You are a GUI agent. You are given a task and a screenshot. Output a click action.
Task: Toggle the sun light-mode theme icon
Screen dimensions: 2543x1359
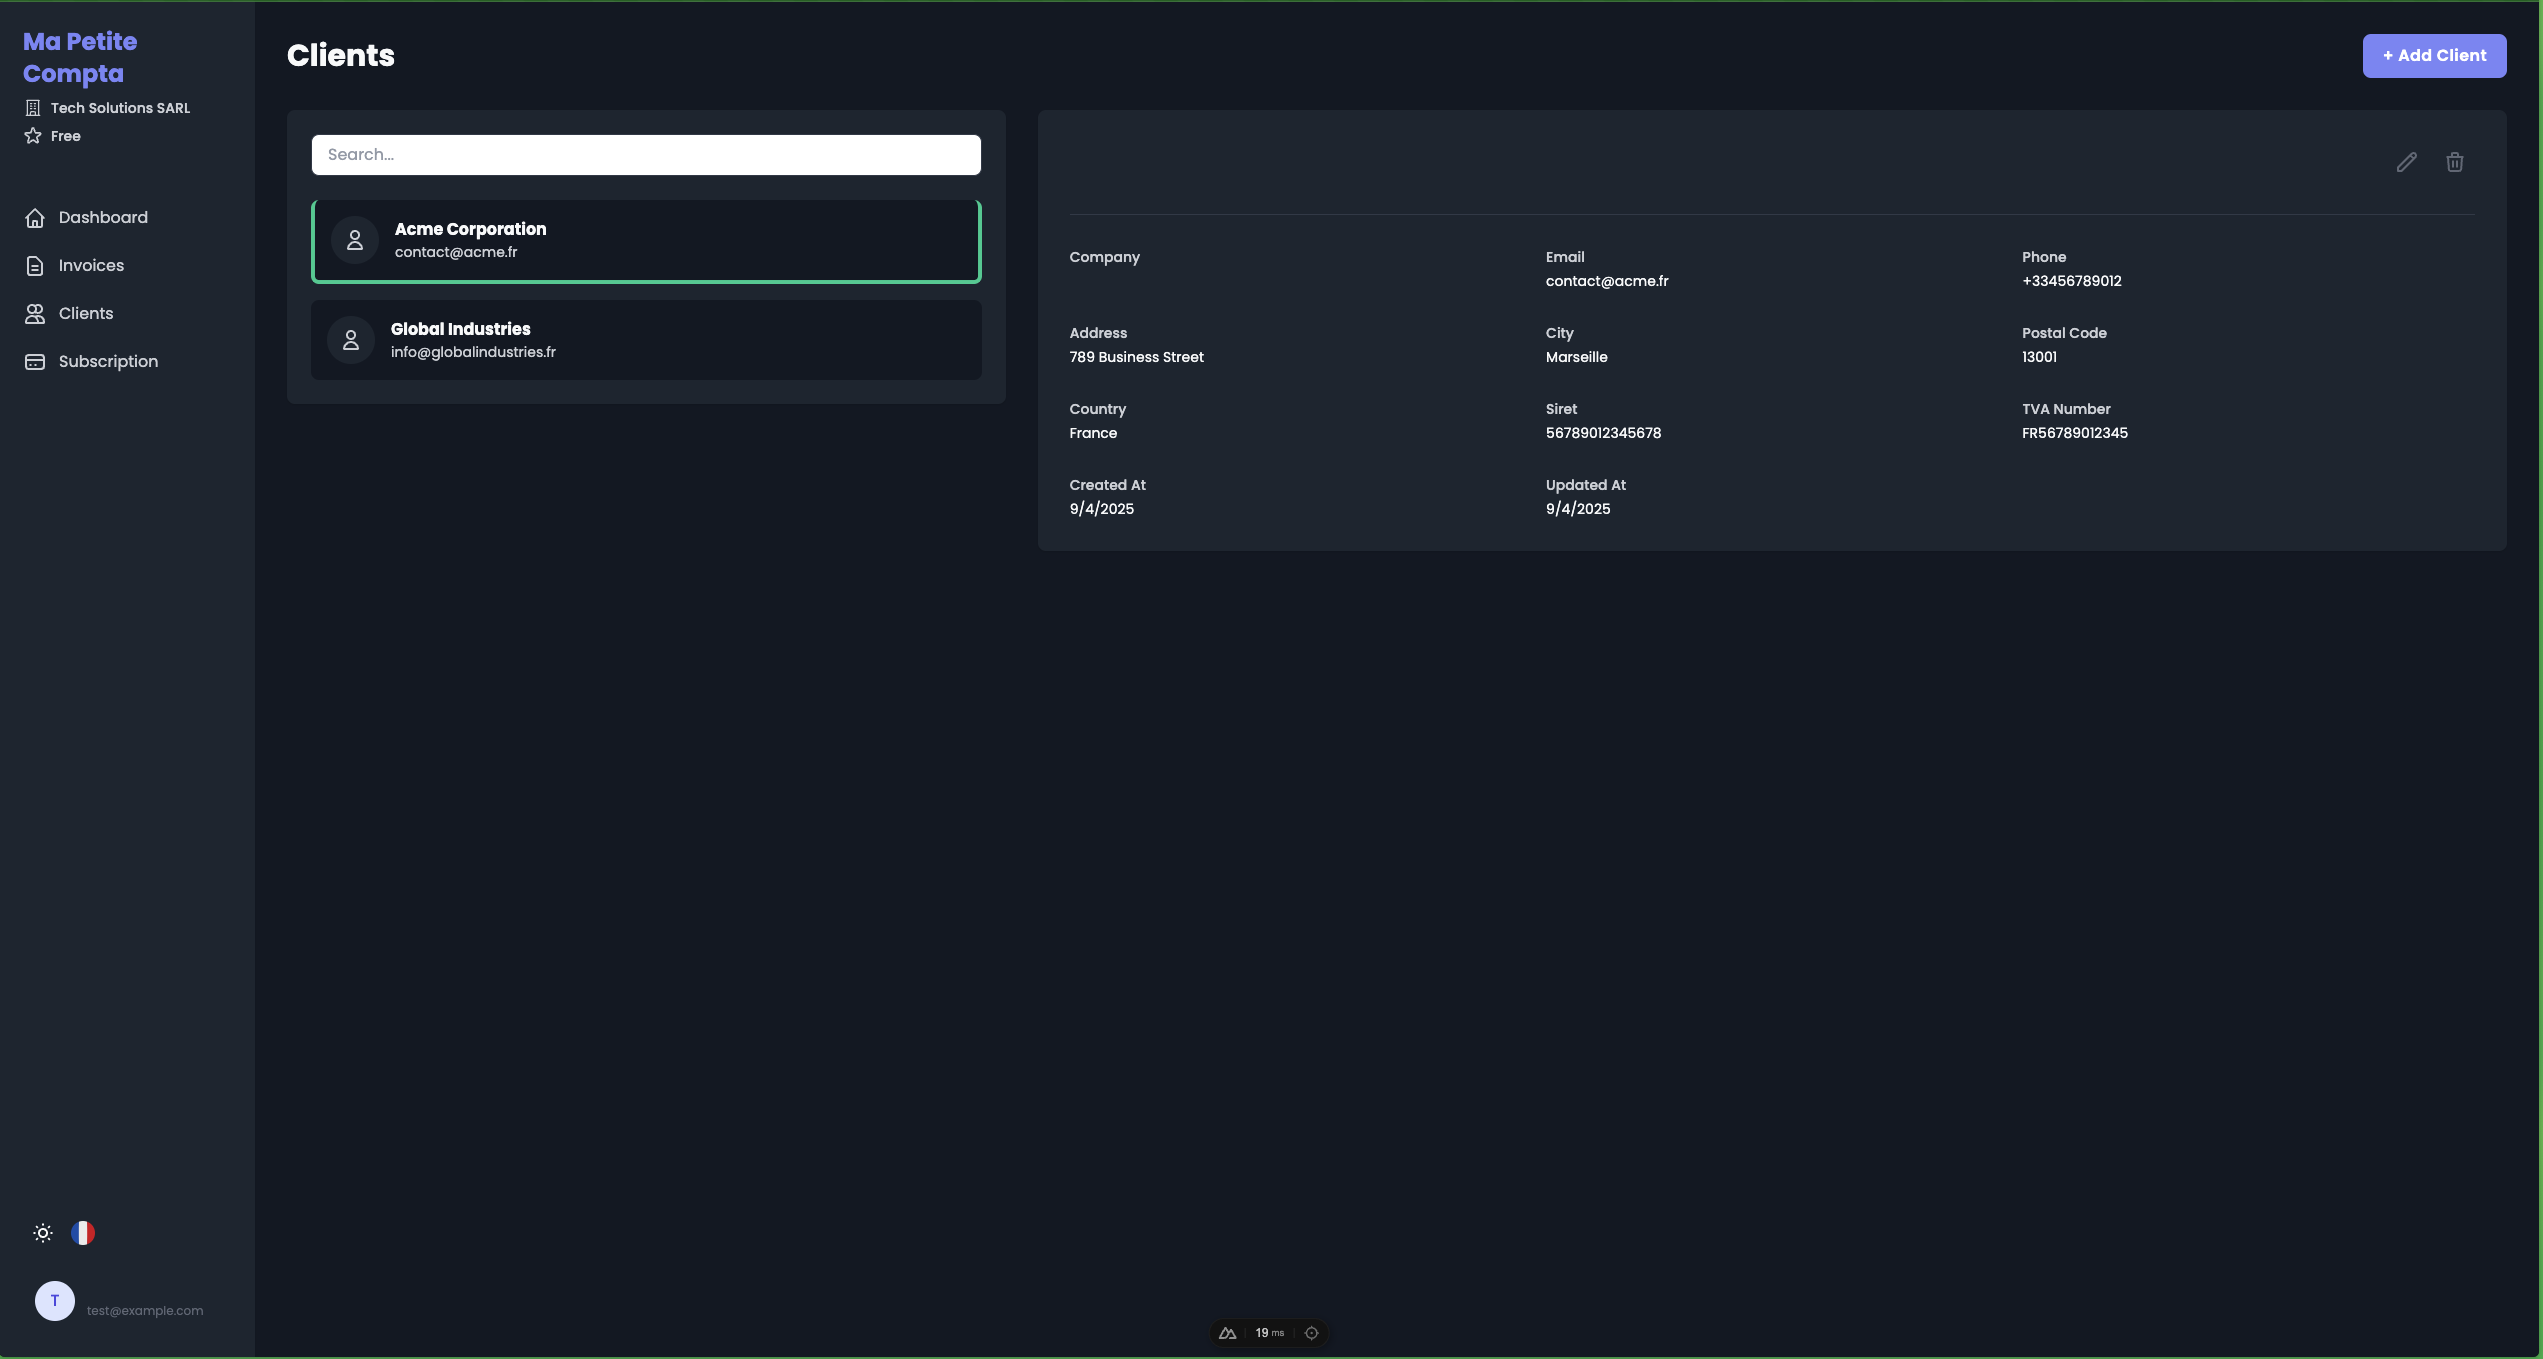coord(43,1233)
